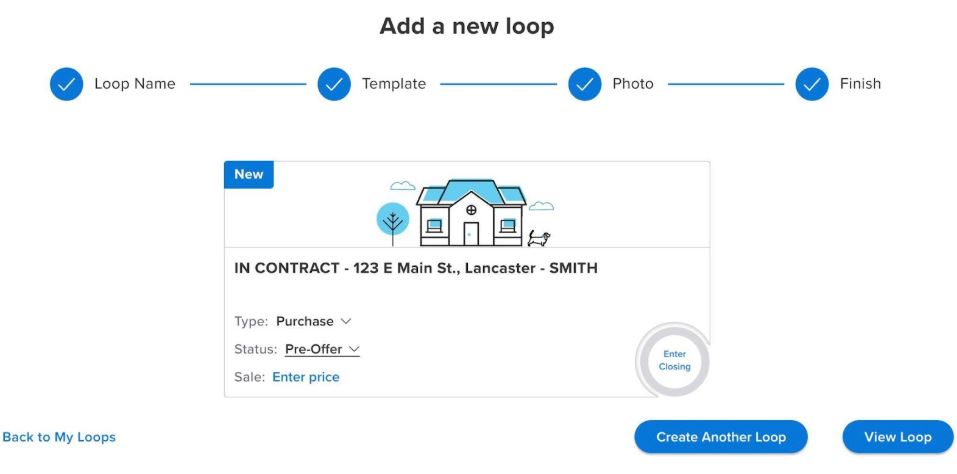Viewport: 957px width, 474px height.
Task: Click the tree icon left of house
Action: coord(392,222)
